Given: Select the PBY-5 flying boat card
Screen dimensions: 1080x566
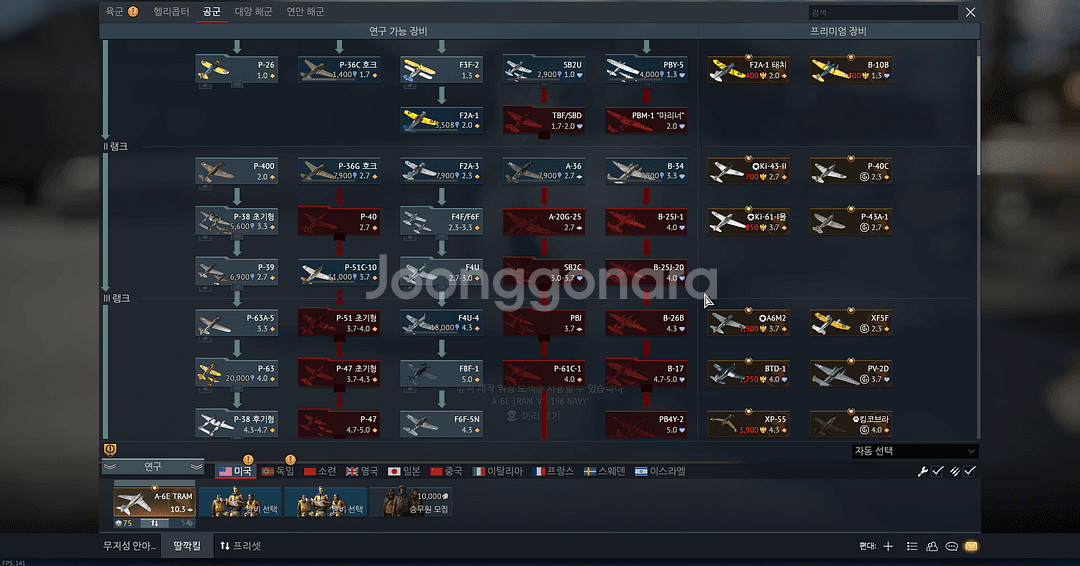Looking at the screenshot, I should (x=646, y=70).
